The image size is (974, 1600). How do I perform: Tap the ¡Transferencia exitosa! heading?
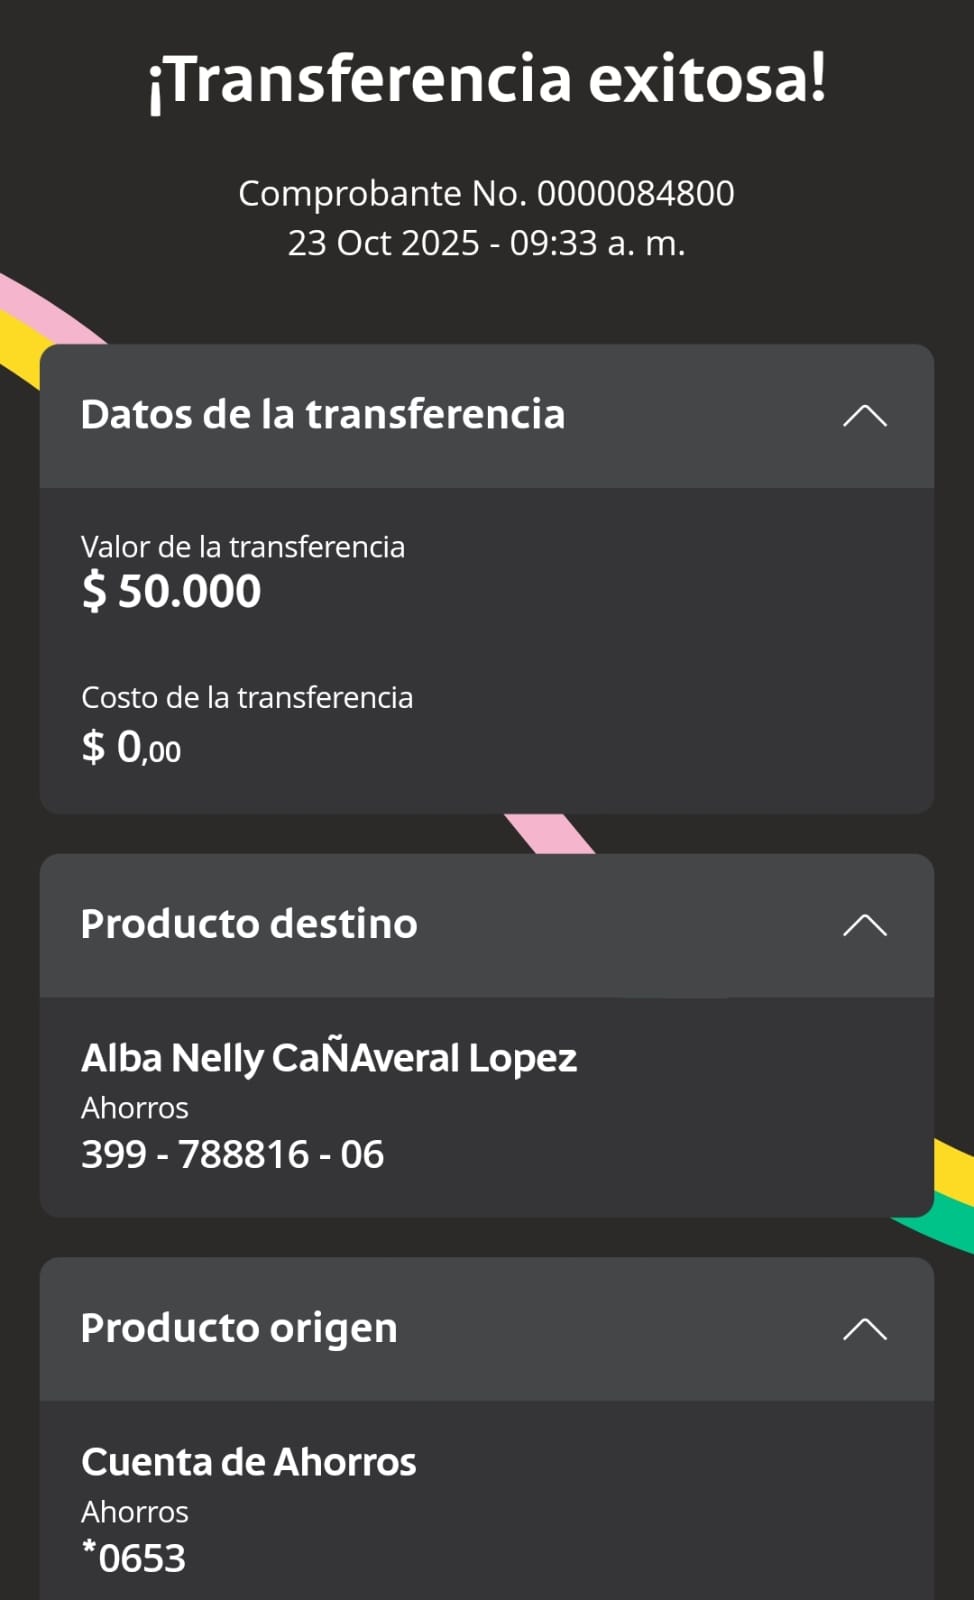click(487, 80)
